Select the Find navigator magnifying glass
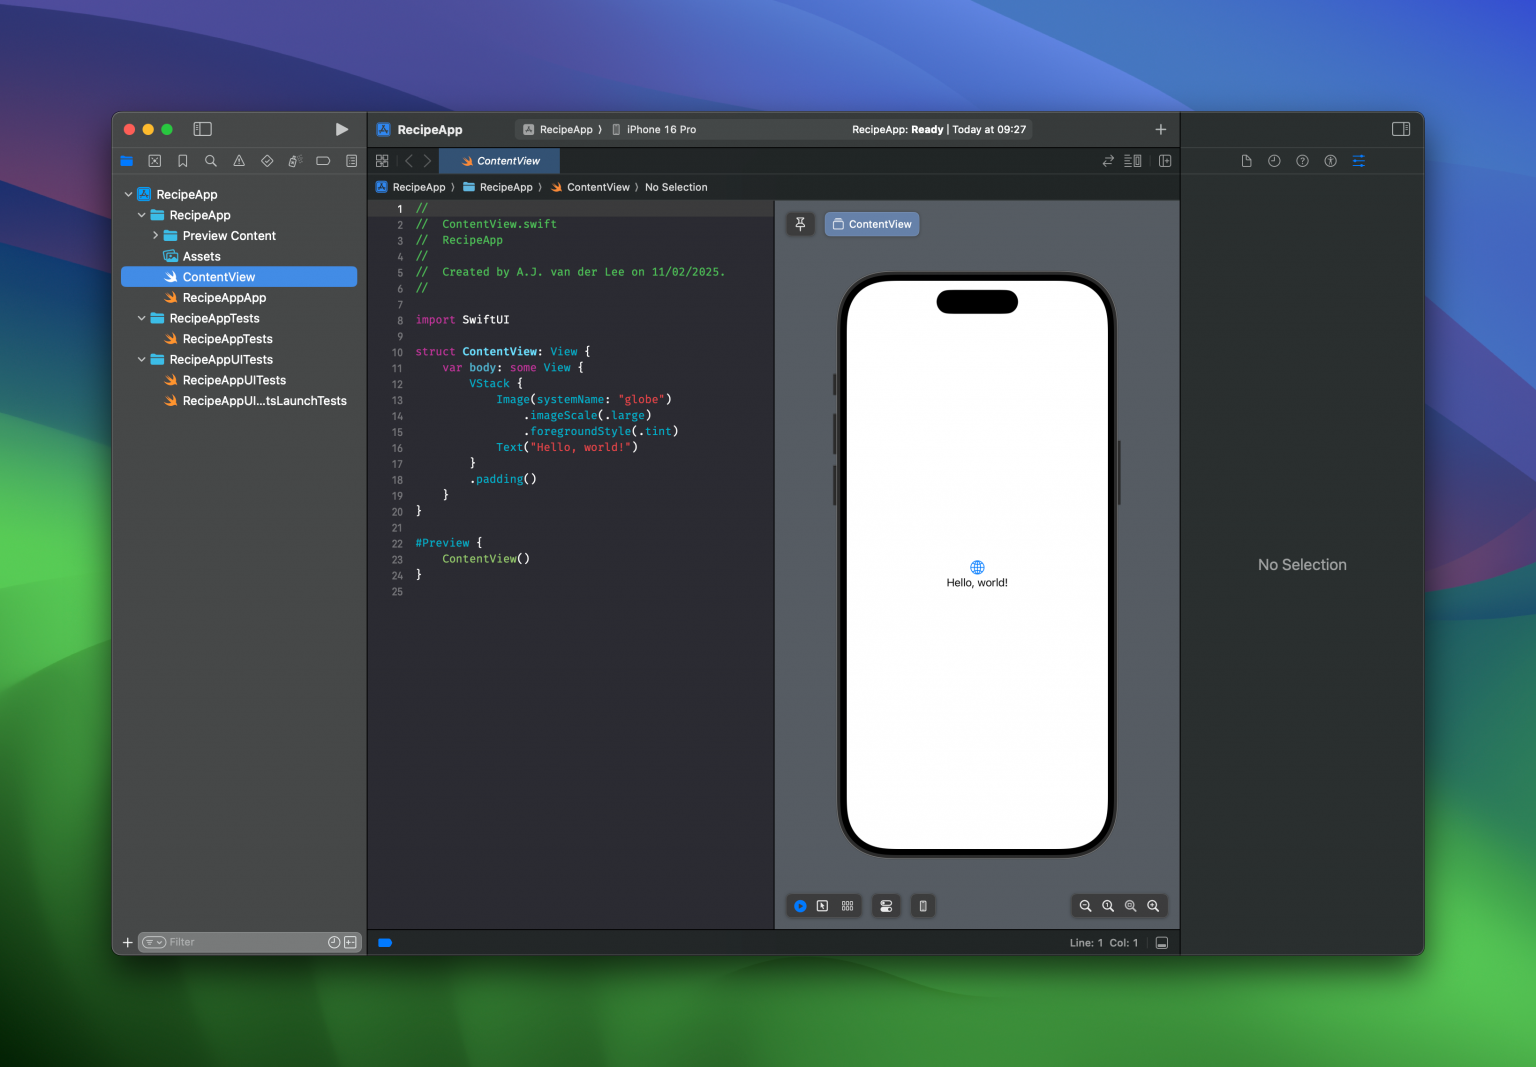Viewport: 1536px width, 1067px height. pyautogui.click(x=211, y=160)
